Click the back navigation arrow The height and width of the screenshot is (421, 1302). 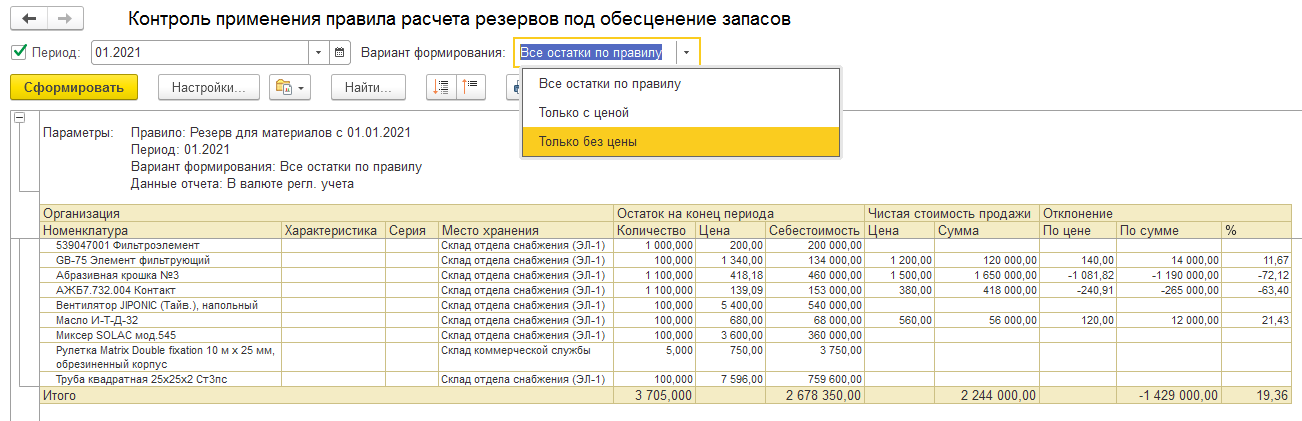pyautogui.click(x=28, y=19)
